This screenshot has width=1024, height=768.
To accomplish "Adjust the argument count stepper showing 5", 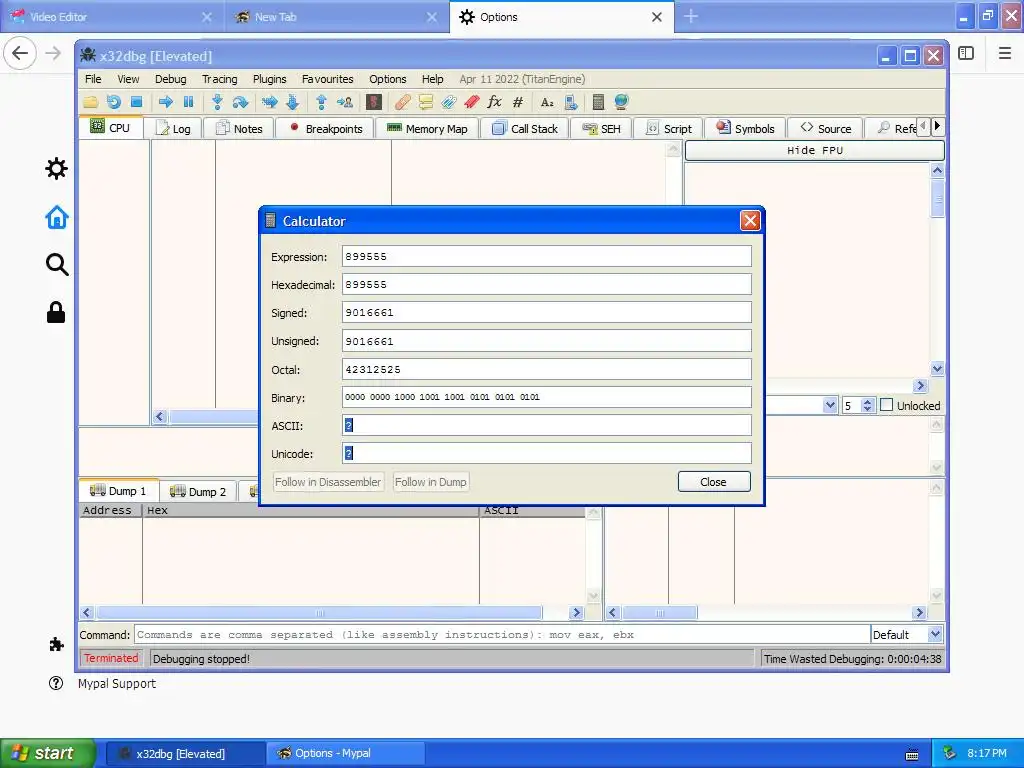I will click(867, 405).
